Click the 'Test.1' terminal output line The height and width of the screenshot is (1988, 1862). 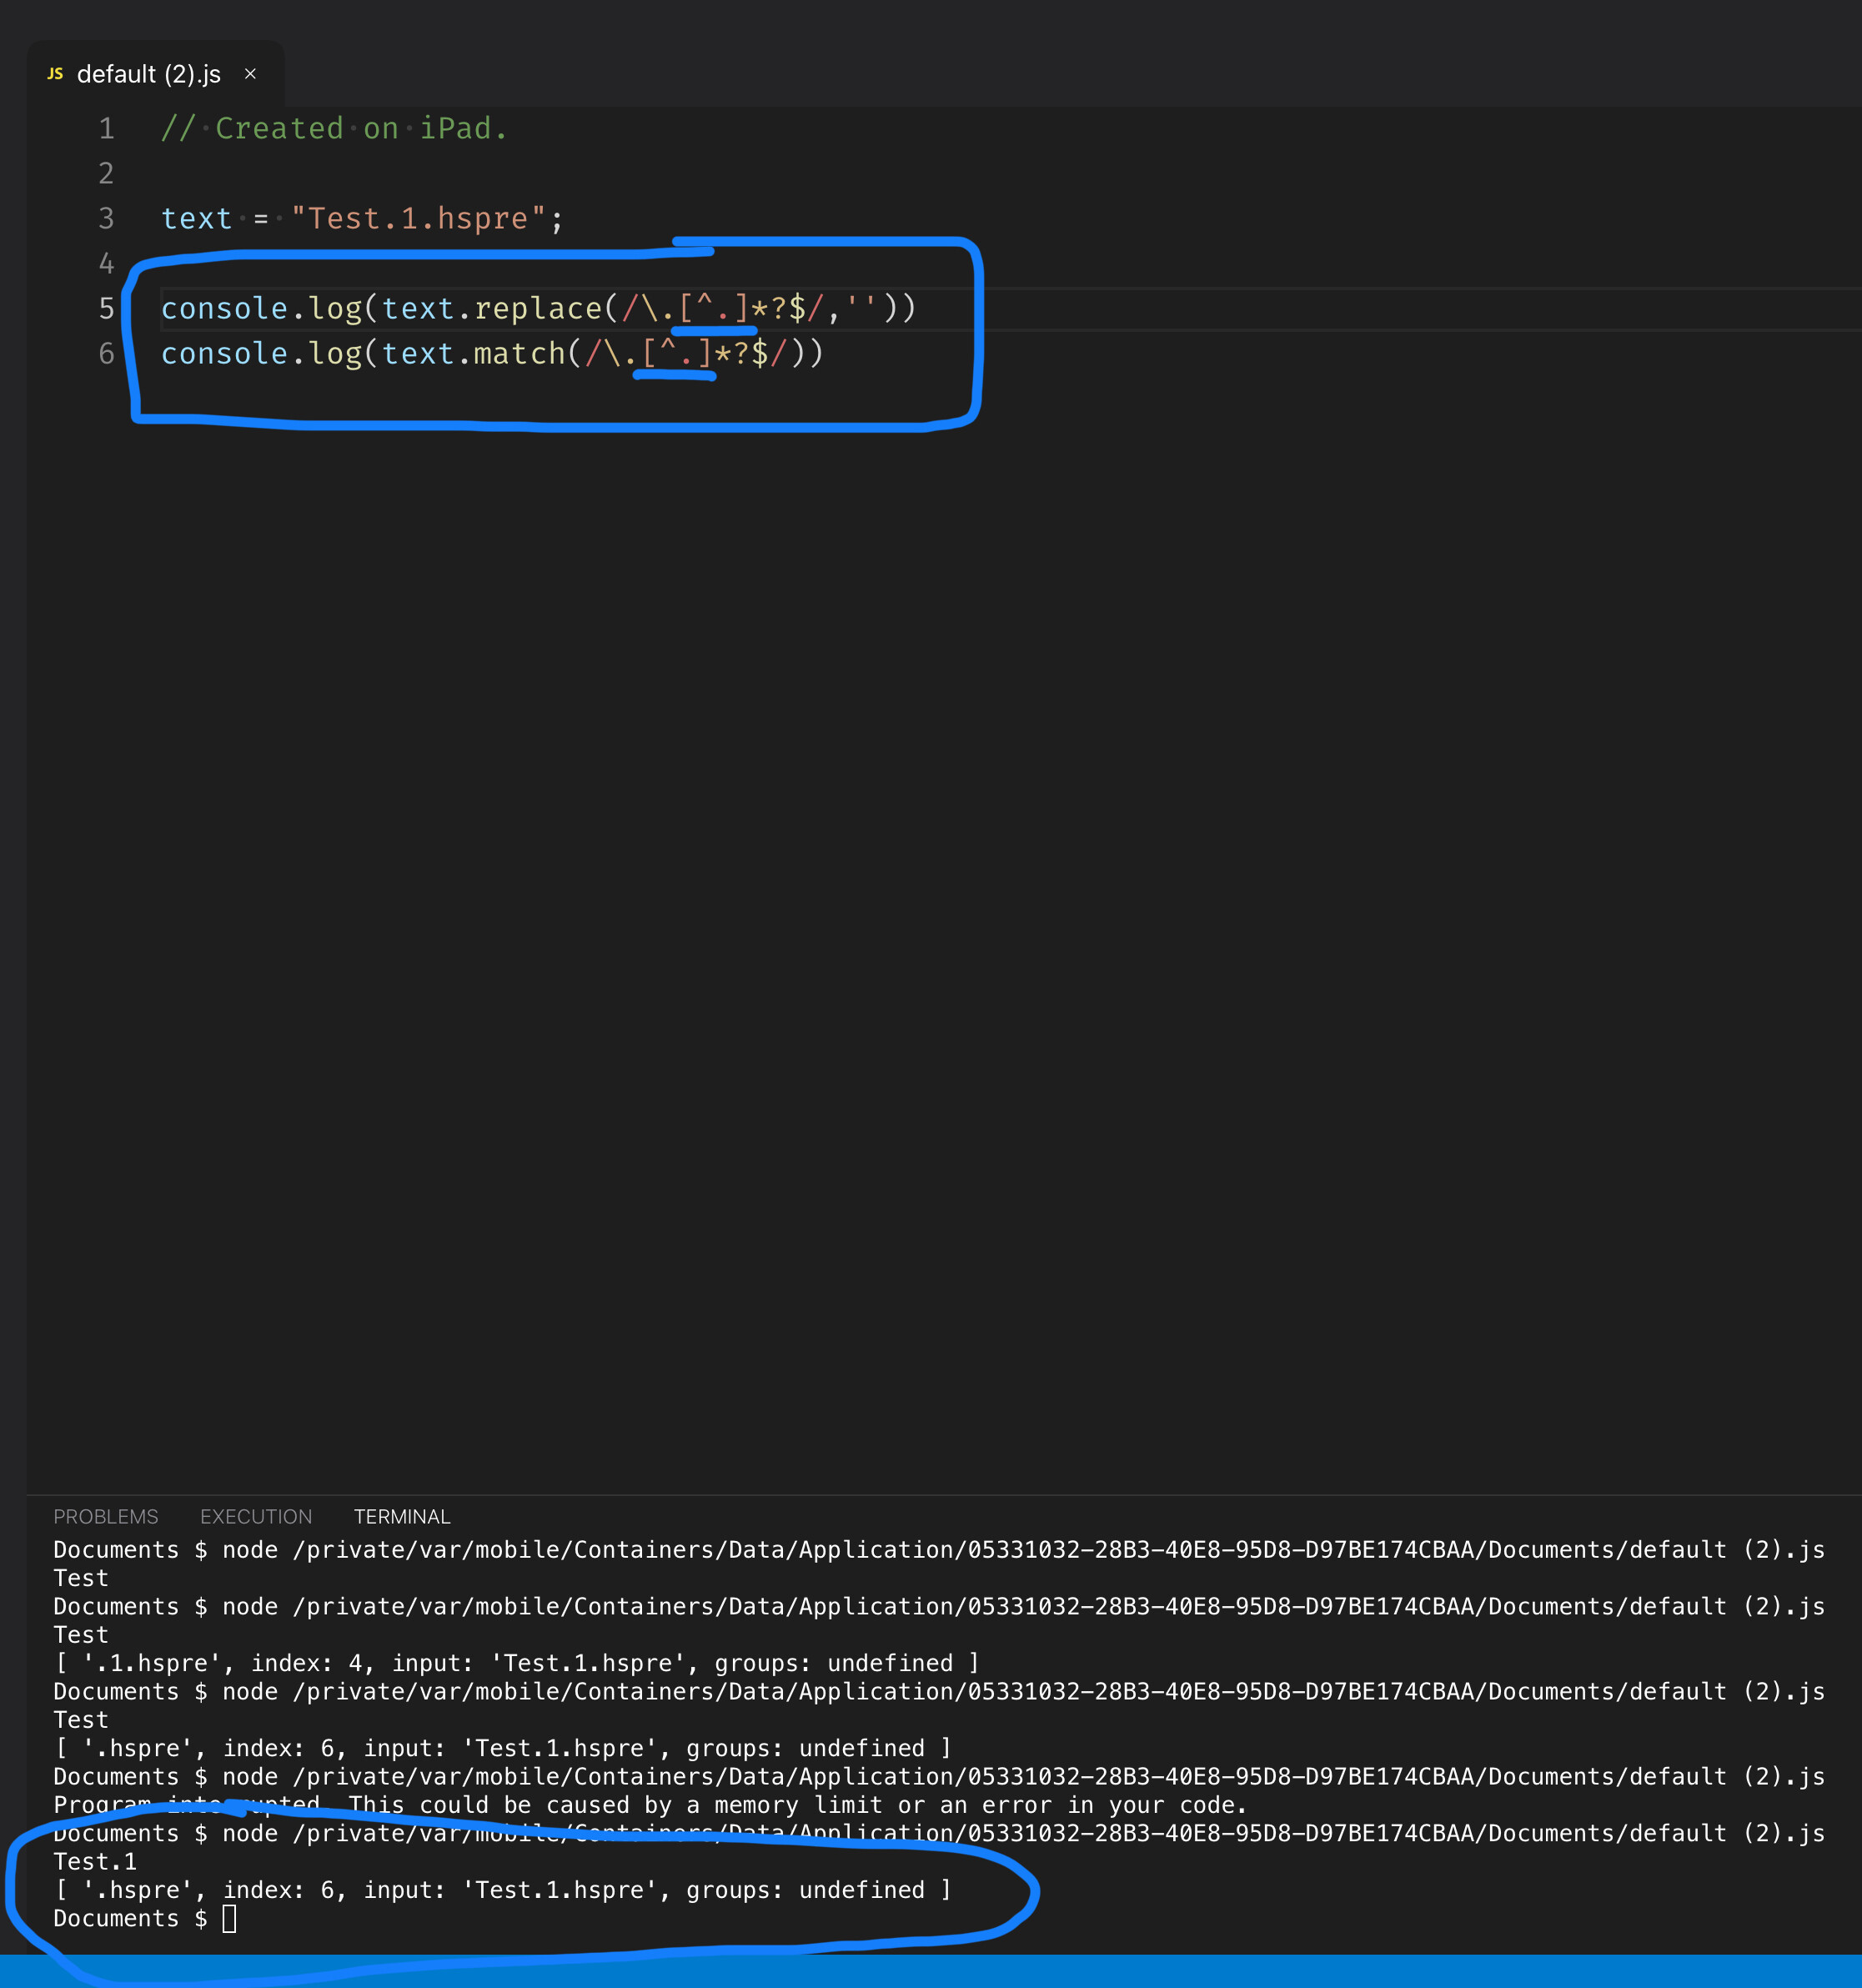tap(95, 1862)
